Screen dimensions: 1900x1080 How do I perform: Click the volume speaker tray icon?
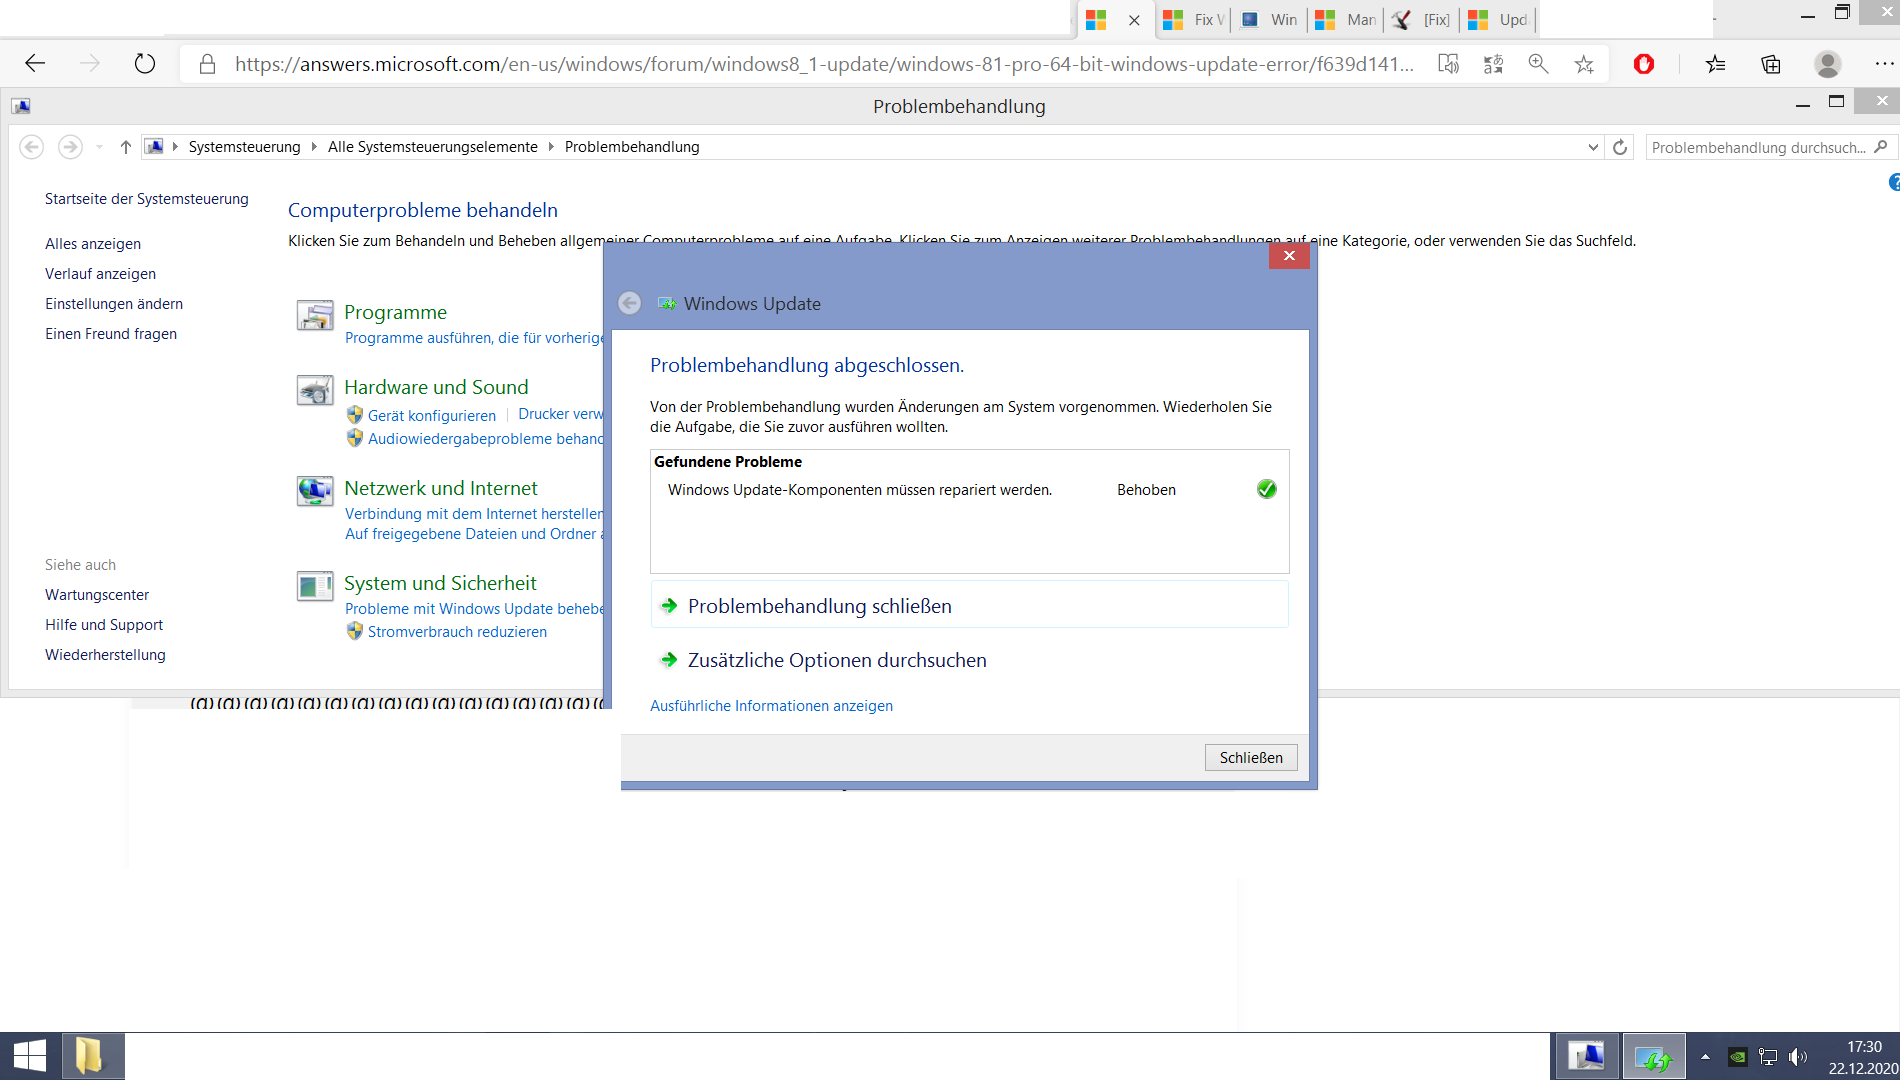(x=1799, y=1057)
